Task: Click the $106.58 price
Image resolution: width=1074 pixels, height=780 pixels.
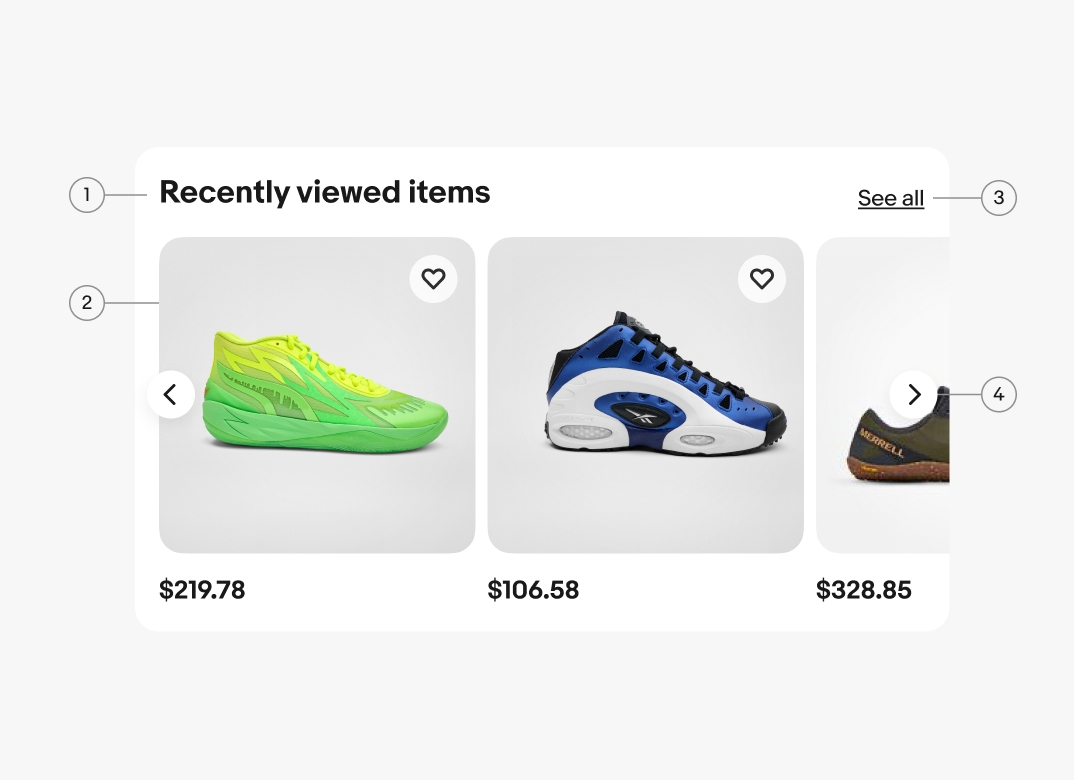Action: pos(533,590)
